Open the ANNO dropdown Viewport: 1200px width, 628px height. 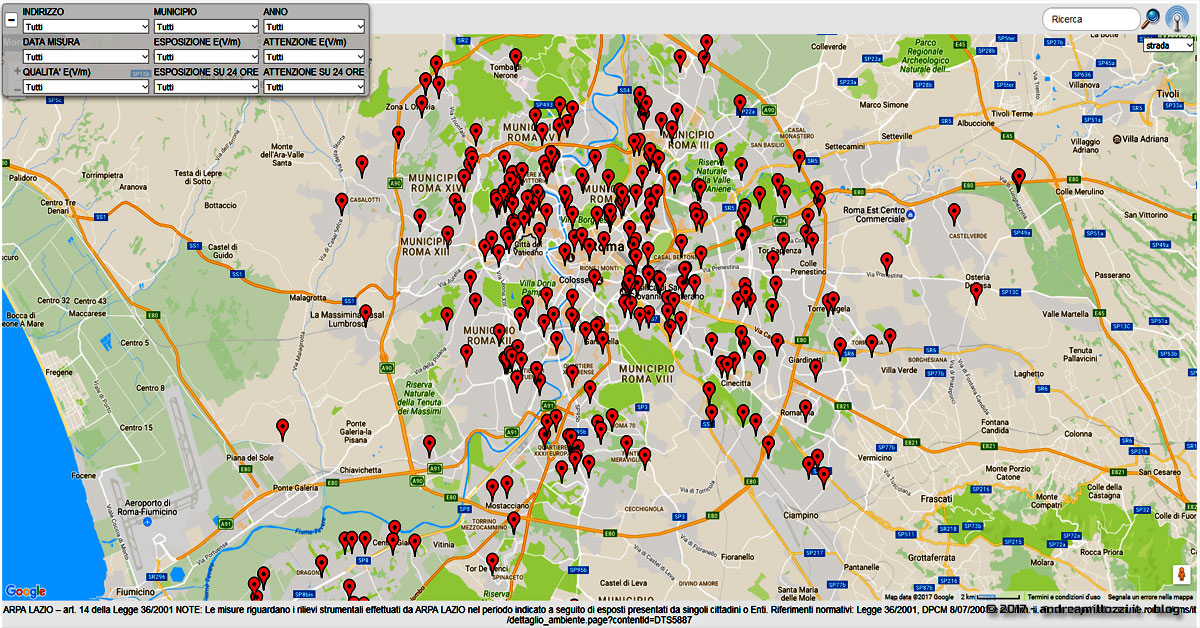313,26
